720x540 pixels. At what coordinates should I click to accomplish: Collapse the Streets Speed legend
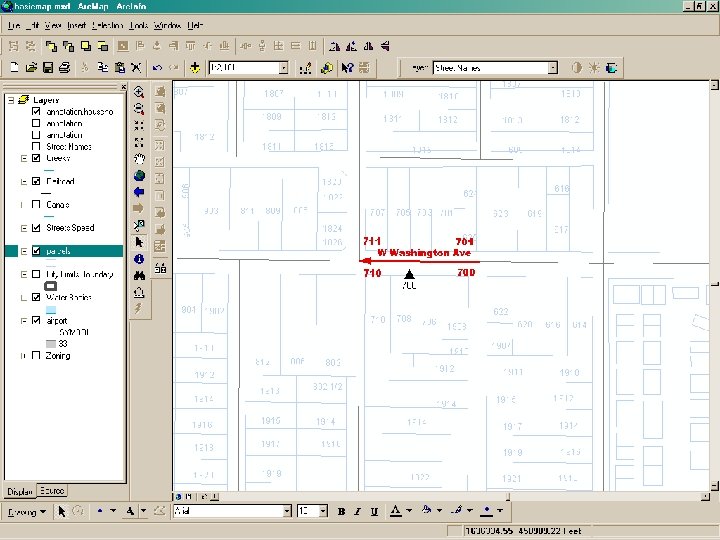[x=24, y=228]
